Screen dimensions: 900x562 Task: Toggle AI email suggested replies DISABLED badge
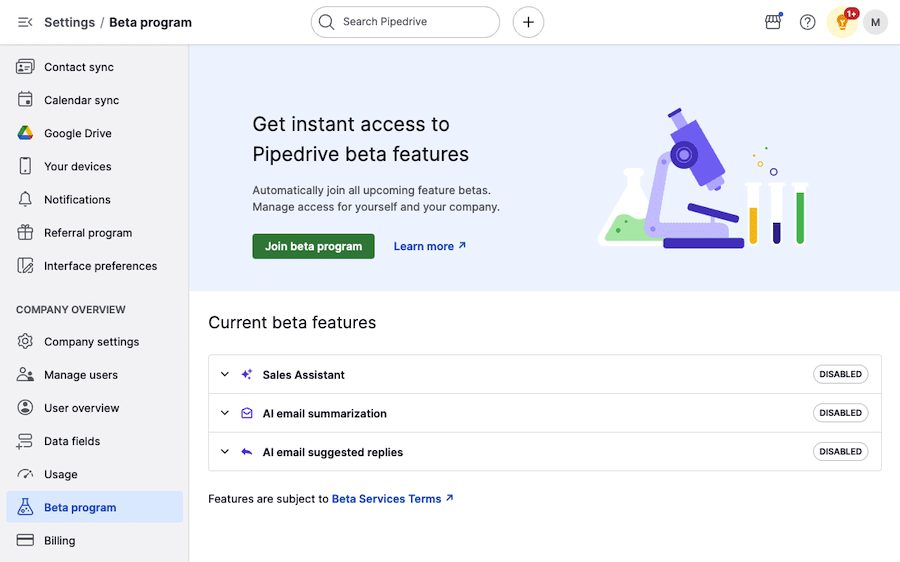click(x=840, y=452)
